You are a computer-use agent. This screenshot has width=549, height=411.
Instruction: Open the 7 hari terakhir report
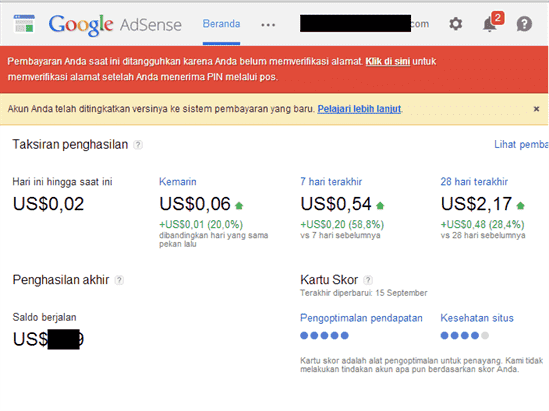click(x=331, y=182)
